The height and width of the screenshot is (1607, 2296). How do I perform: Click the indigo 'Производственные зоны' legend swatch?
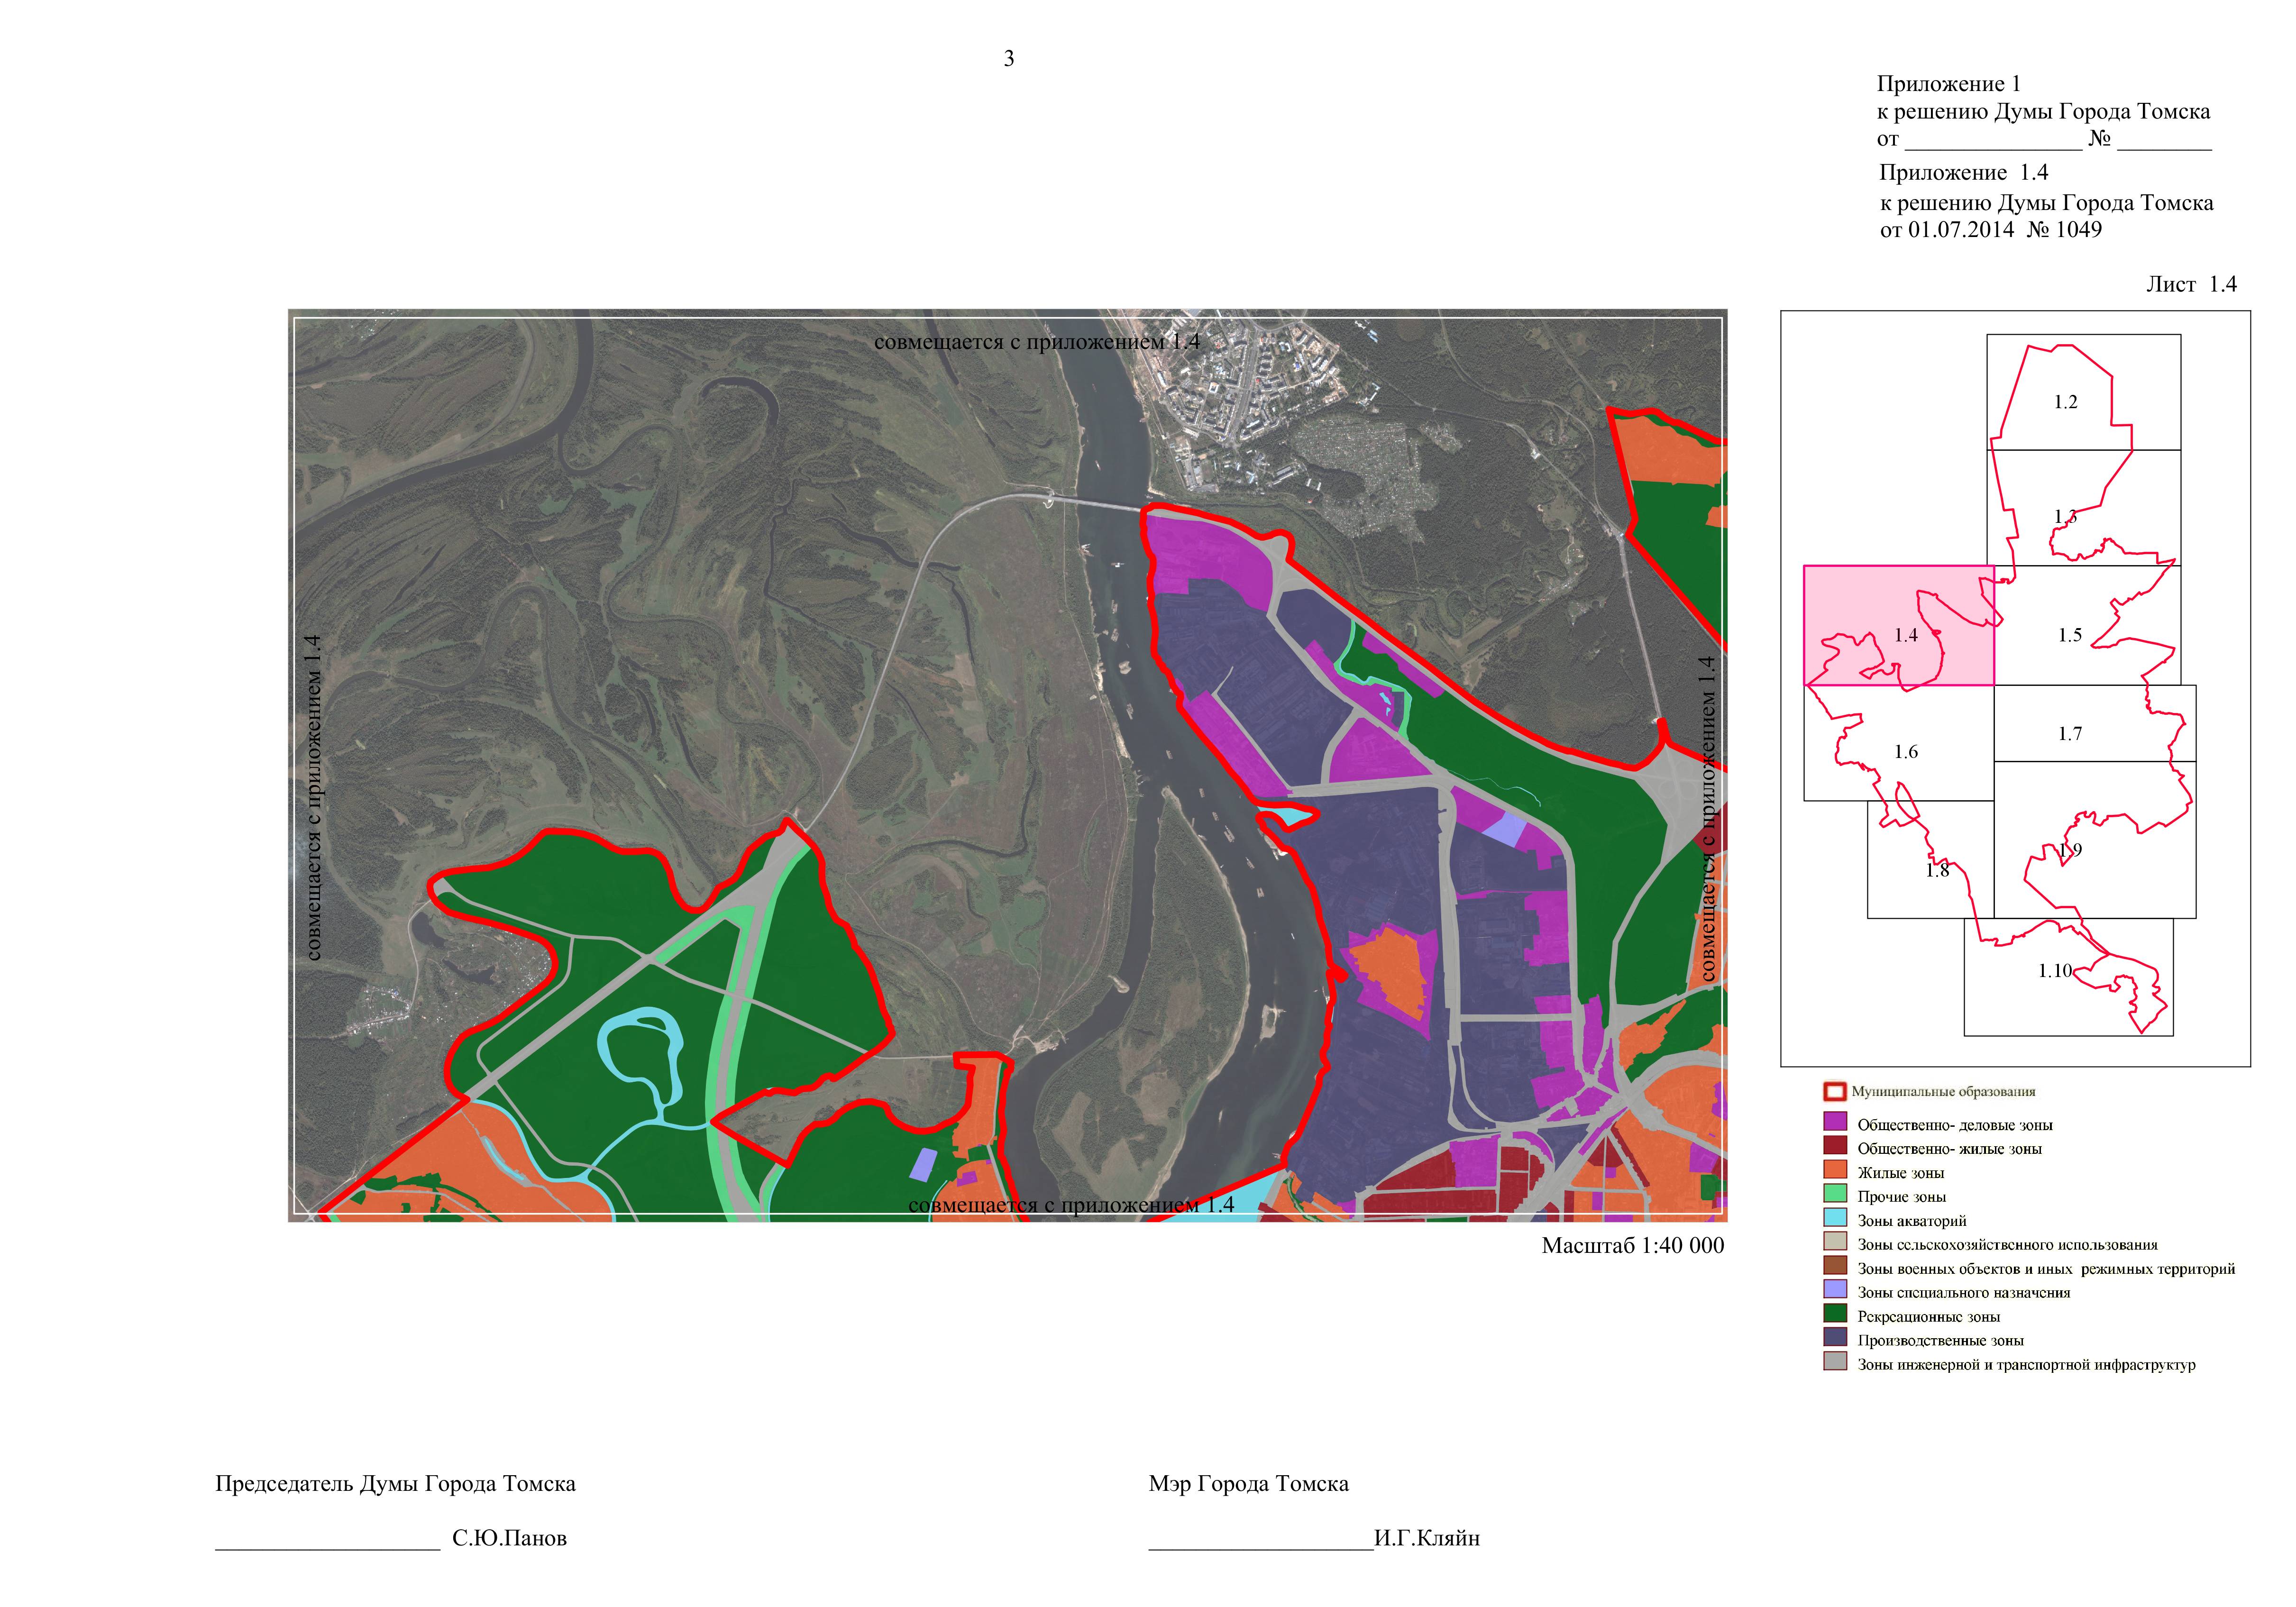(1835, 1337)
